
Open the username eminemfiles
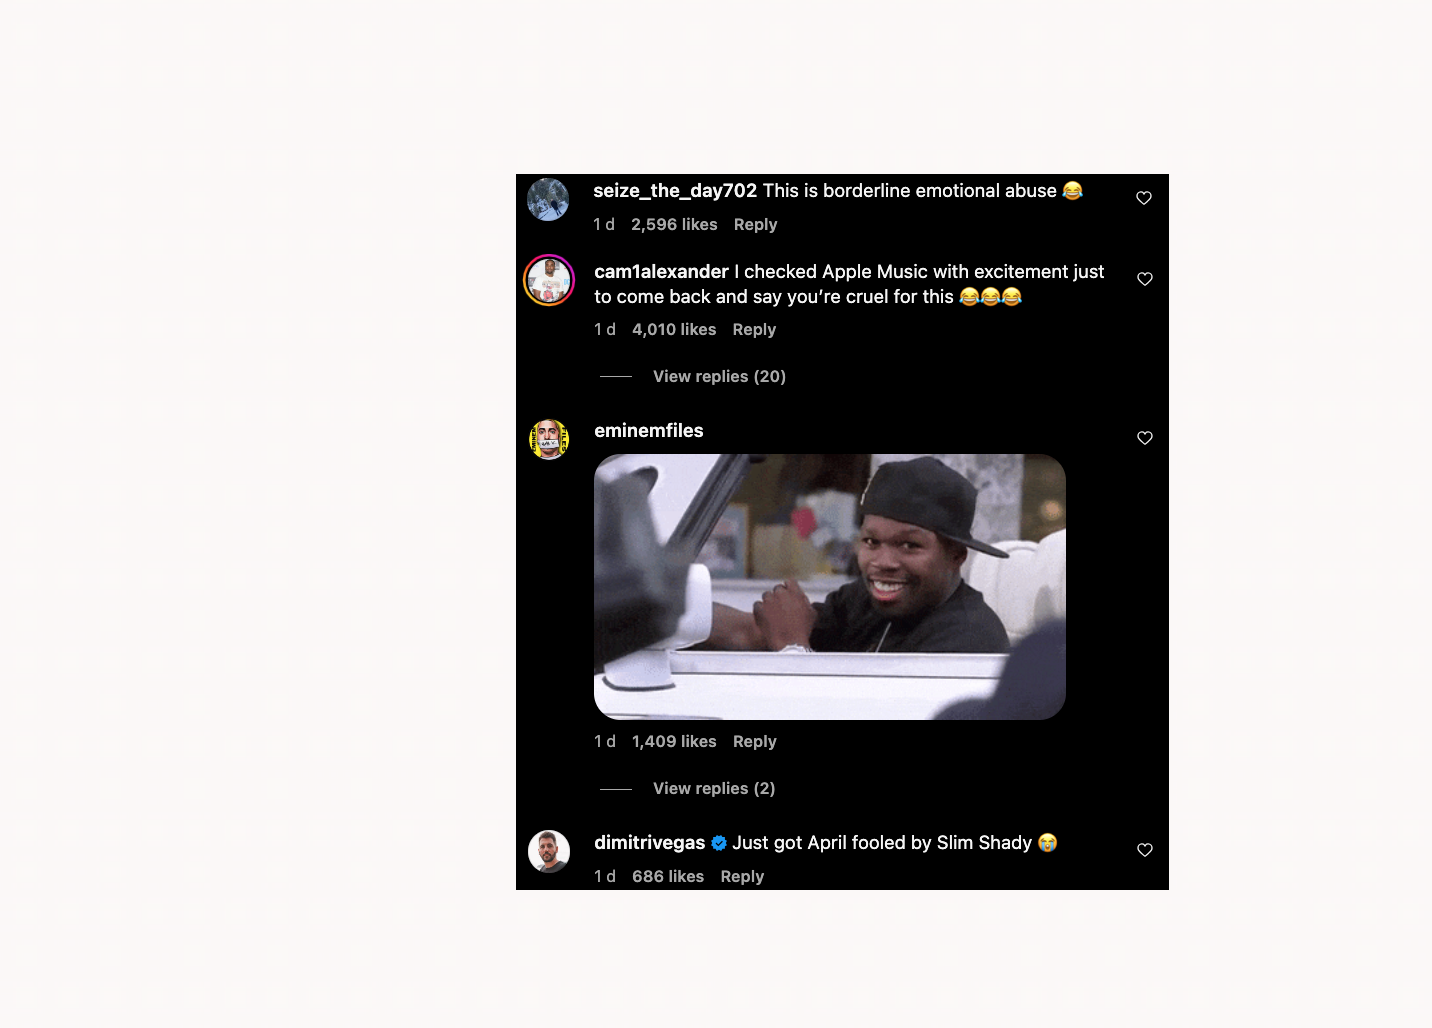tap(648, 430)
